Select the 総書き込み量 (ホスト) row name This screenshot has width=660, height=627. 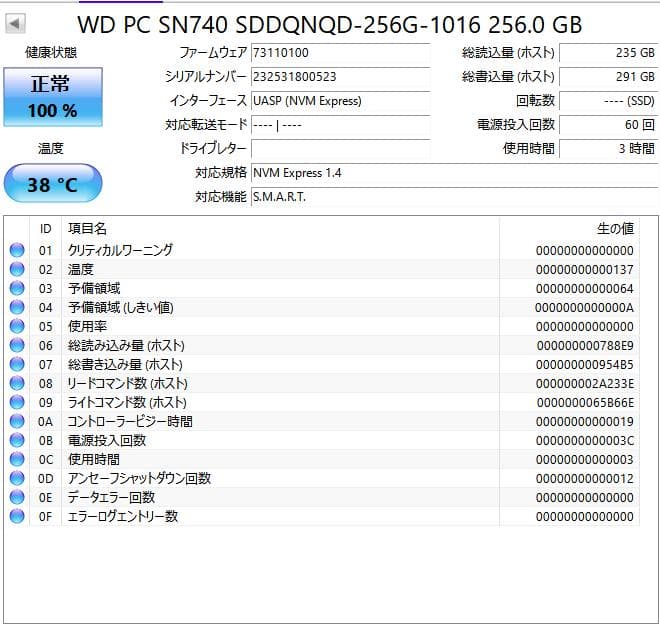point(125,364)
